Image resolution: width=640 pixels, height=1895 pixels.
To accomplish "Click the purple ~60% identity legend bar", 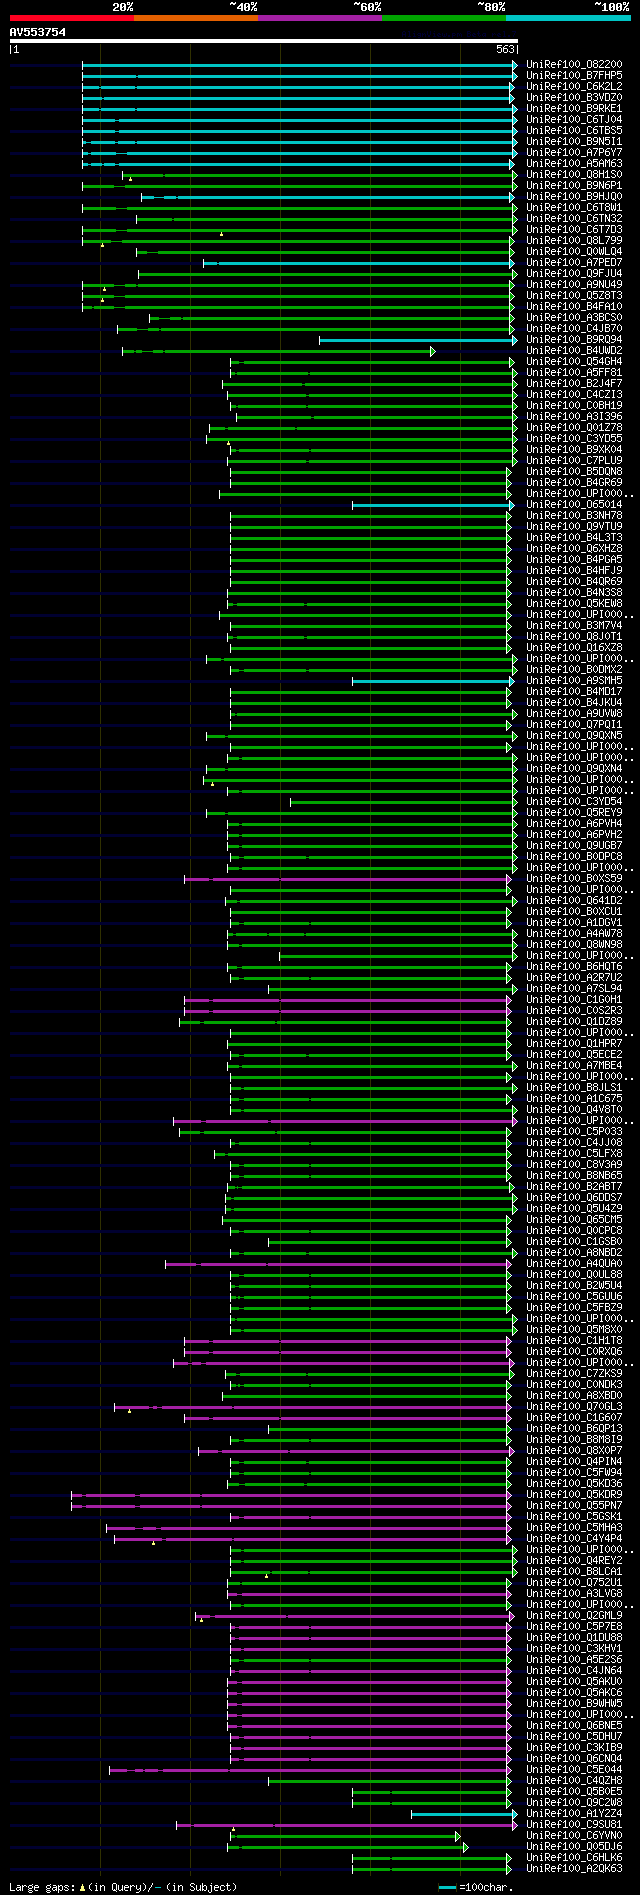I will pos(320,18).
